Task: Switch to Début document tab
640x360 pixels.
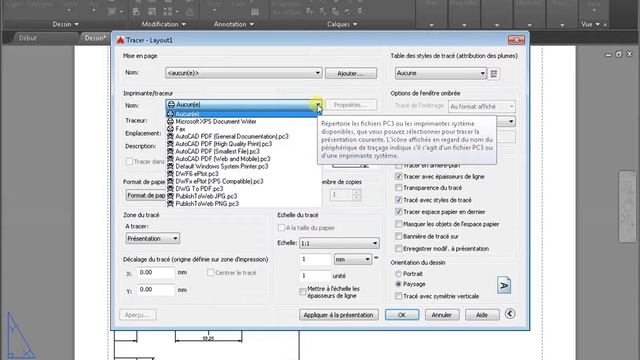Action: point(28,38)
